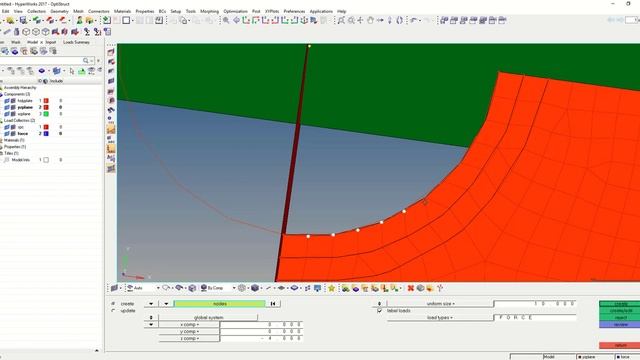Screen dimensions: 640x360
Task: Toggle mesh visibility for topplate component
Action: pyautogui.click(x=13, y=100)
